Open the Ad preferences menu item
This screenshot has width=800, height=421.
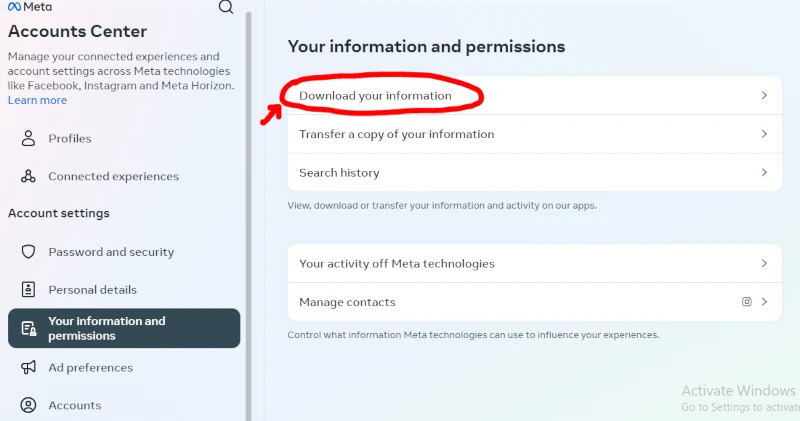pyautogui.click(x=90, y=367)
